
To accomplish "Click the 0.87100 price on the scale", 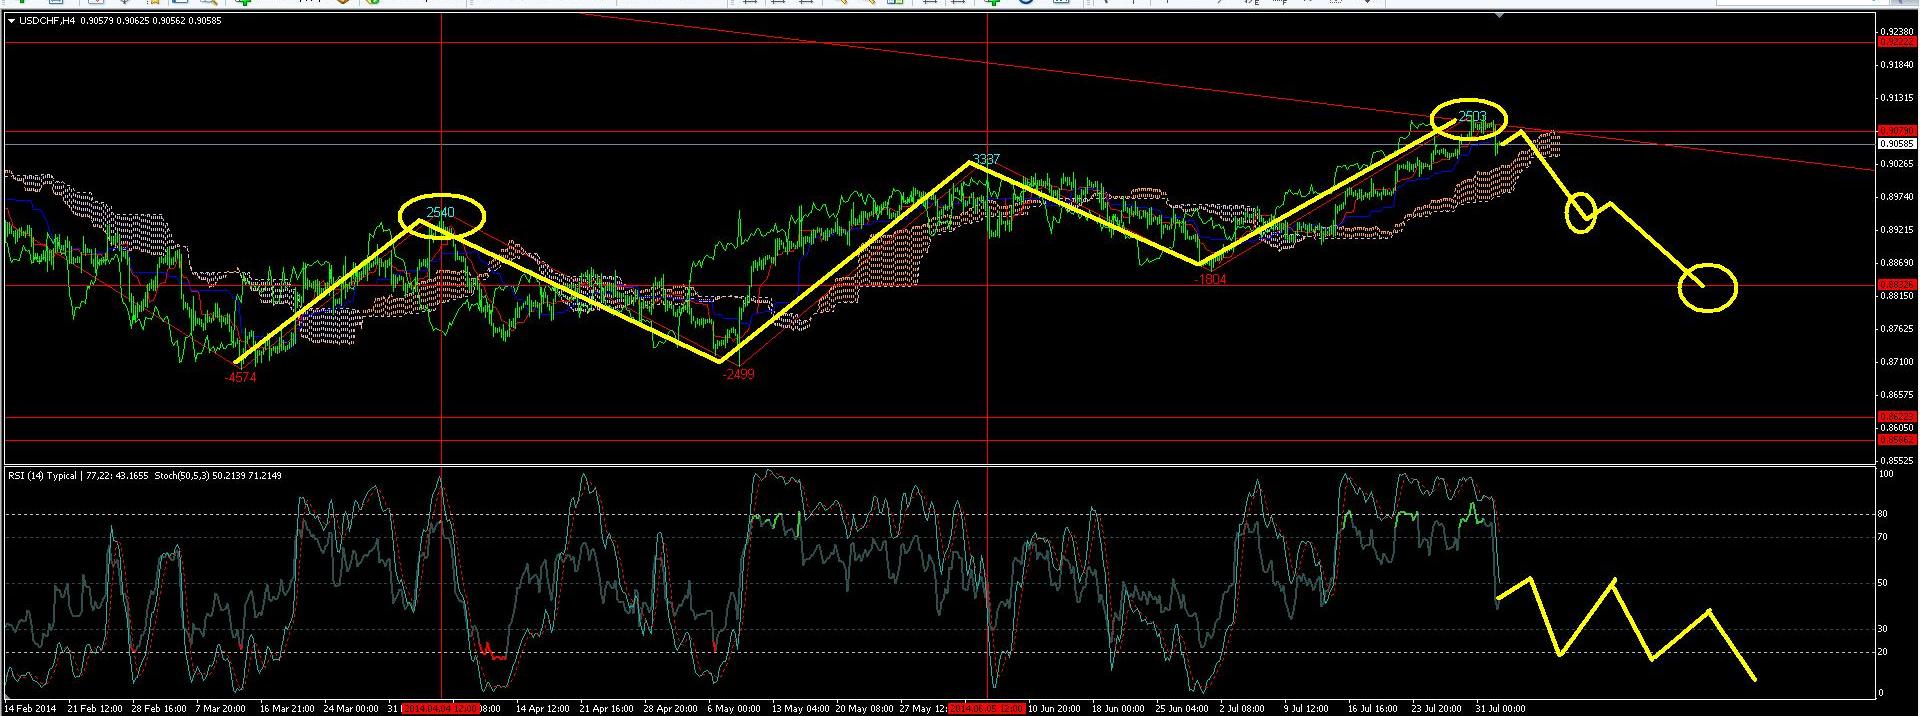I will [1896, 362].
